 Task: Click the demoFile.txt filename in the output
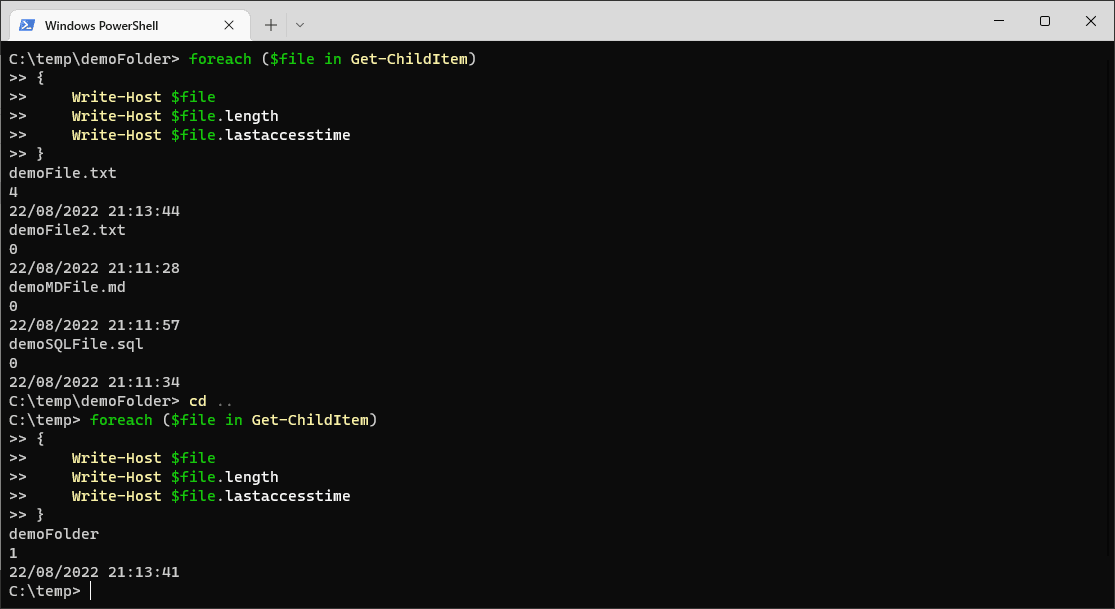(62, 172)
